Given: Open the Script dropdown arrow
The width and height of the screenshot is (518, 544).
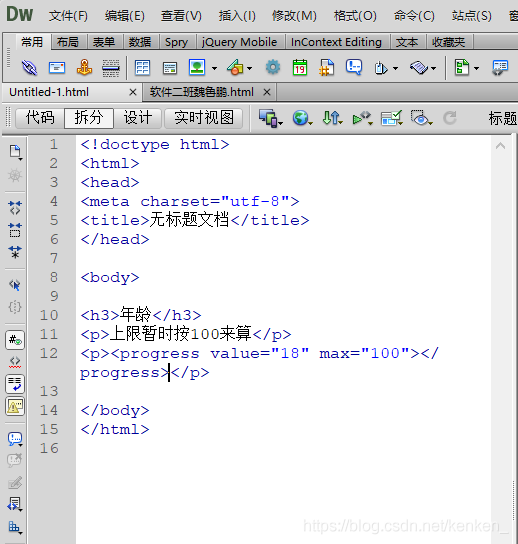Looking at the screenshot, I should pos(433,68).
